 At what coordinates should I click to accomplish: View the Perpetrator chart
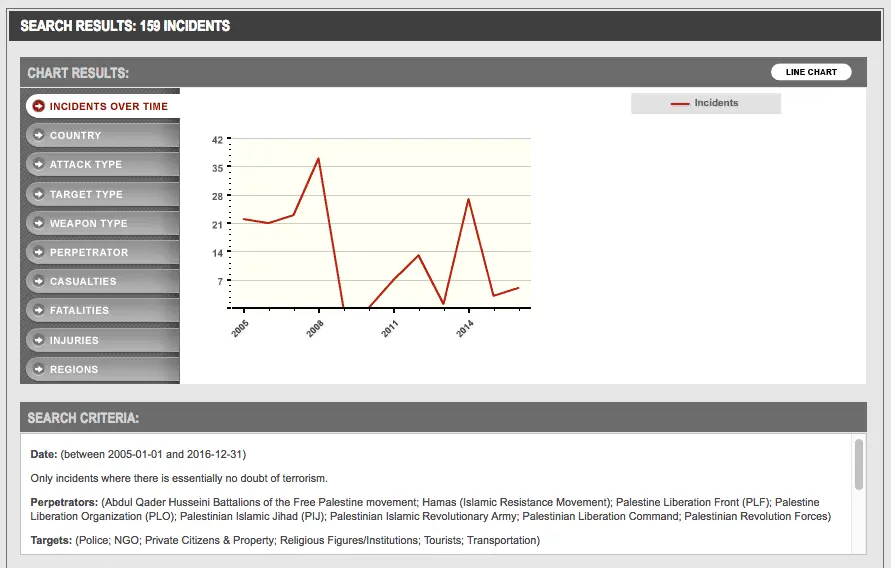103,252
